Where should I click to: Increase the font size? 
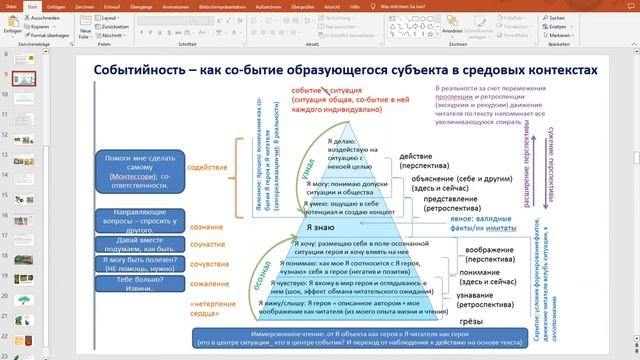coord(220,20)
